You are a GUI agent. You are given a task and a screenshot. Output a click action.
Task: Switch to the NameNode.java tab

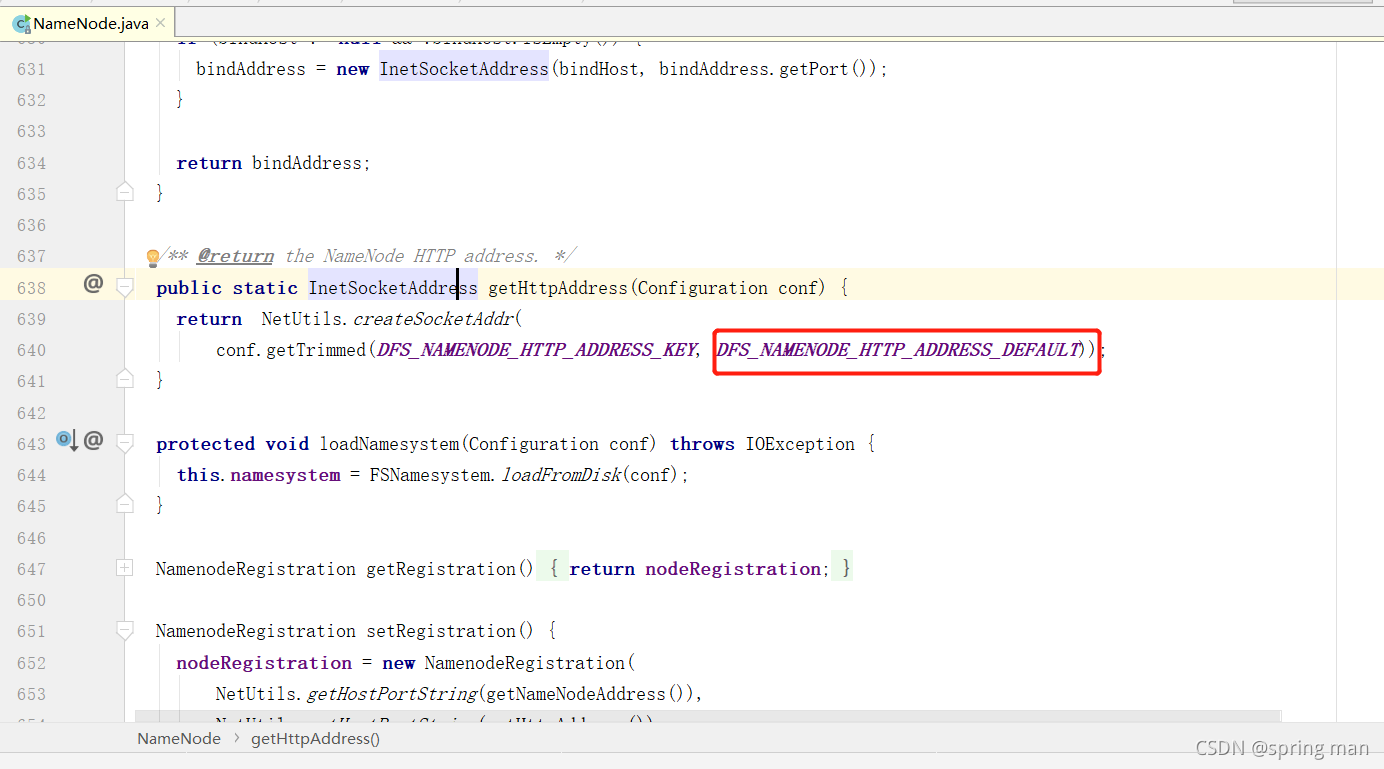88,22
